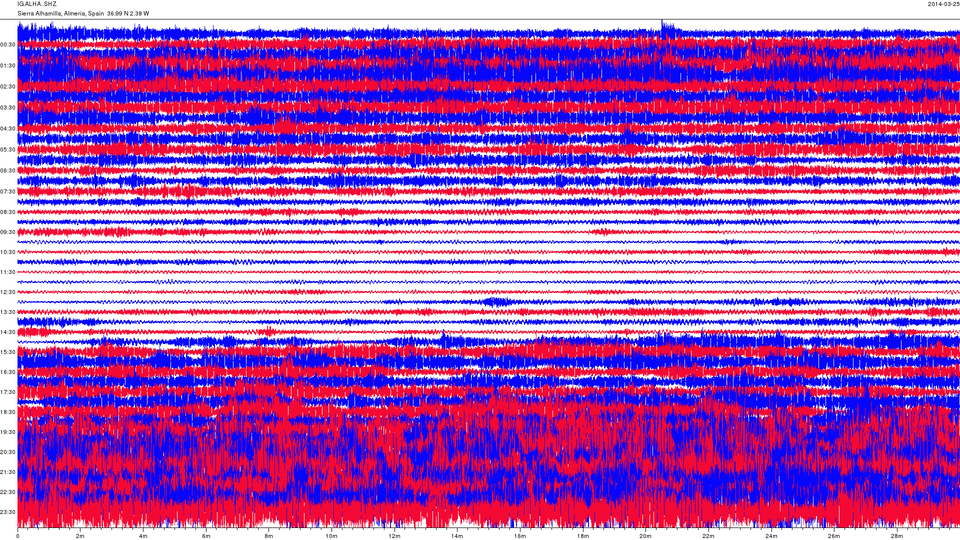Click the '4m' minute axis label

[x=143, y=536]
